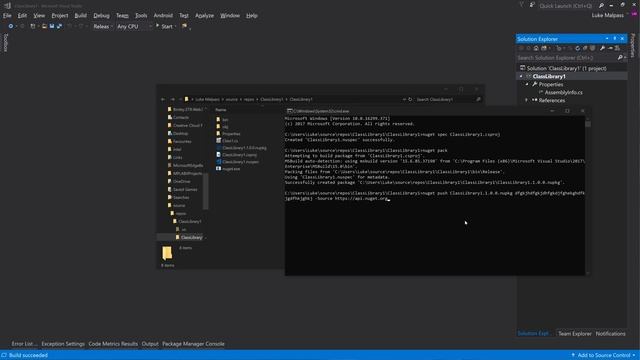This screenshot has width=640, height=360.
Task: Select the Properties folder in the file list
Action: (228, 134)
